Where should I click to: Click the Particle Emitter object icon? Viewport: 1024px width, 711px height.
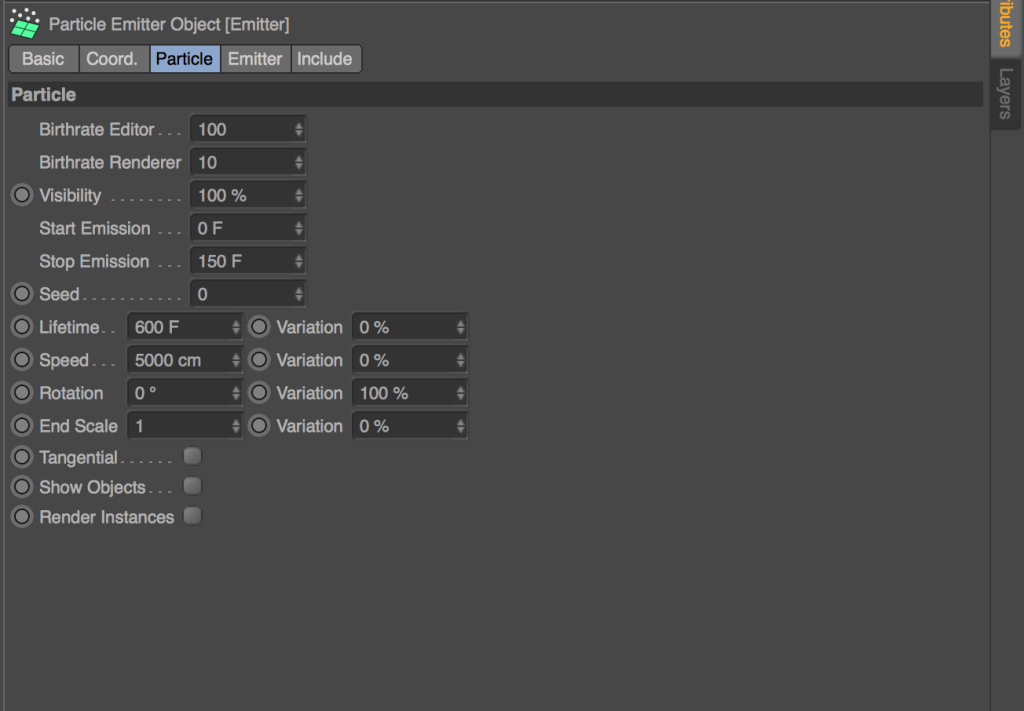[25, 24]
